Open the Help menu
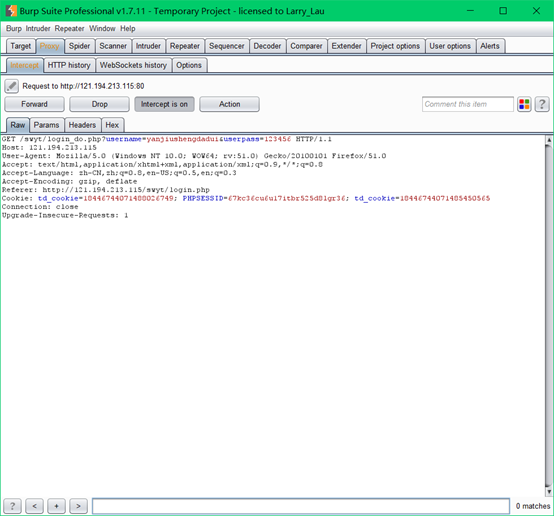The image size is (554, 516). point(128,29)
